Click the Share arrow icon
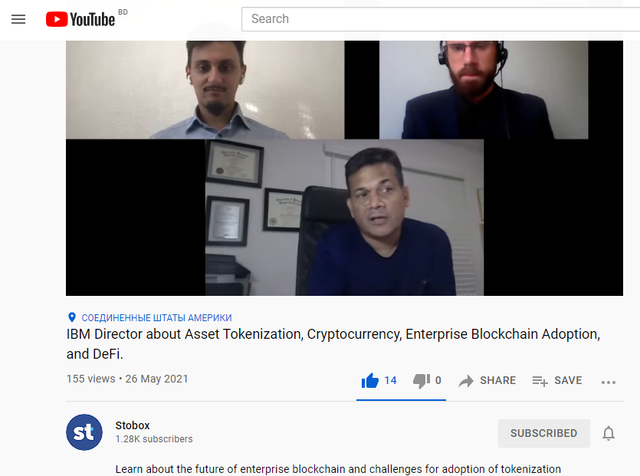This screenshot has height=476, width=640. 466,381
